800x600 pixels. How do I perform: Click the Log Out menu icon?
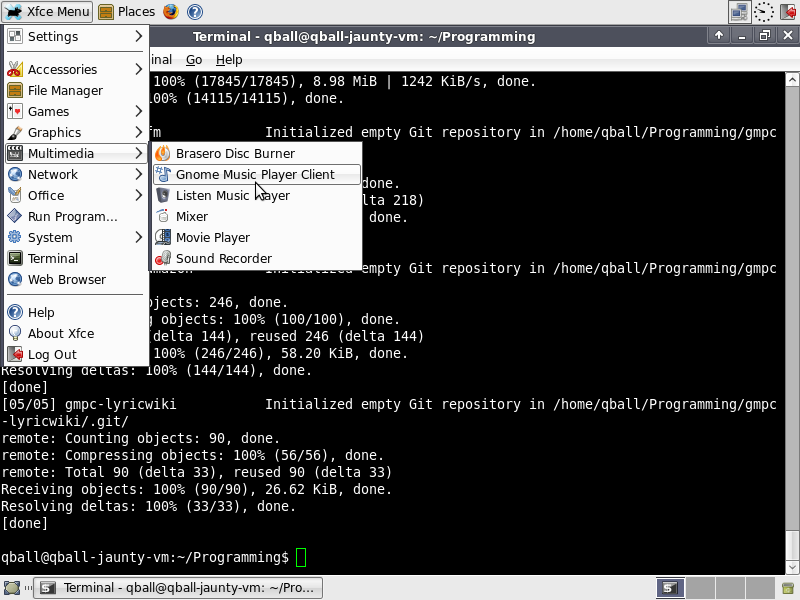(15, 354)
